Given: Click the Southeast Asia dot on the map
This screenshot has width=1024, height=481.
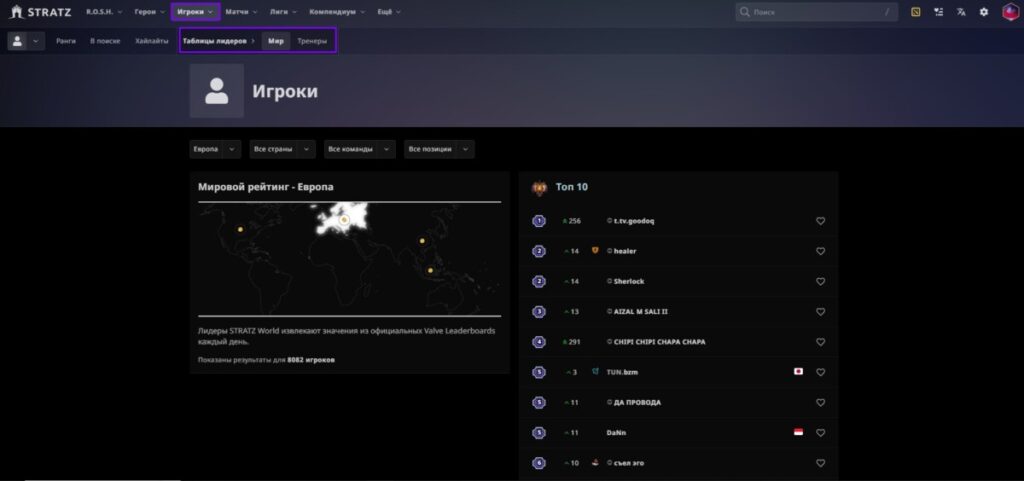Looking at the screenshot, I should 430,270.
